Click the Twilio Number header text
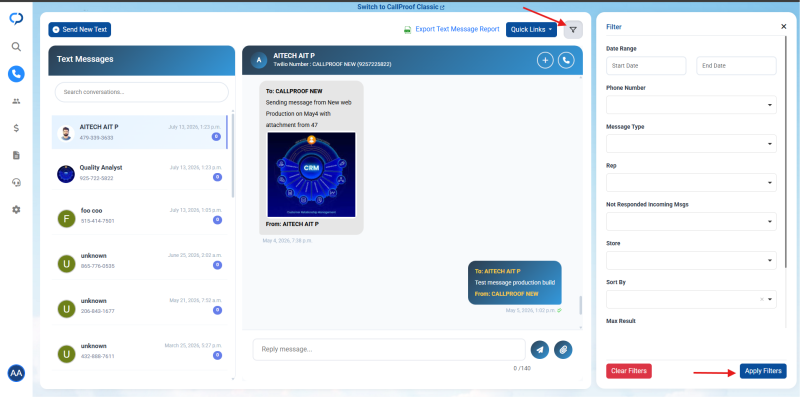The width and height of the screenshot is (800, 397). click(332, 64)
